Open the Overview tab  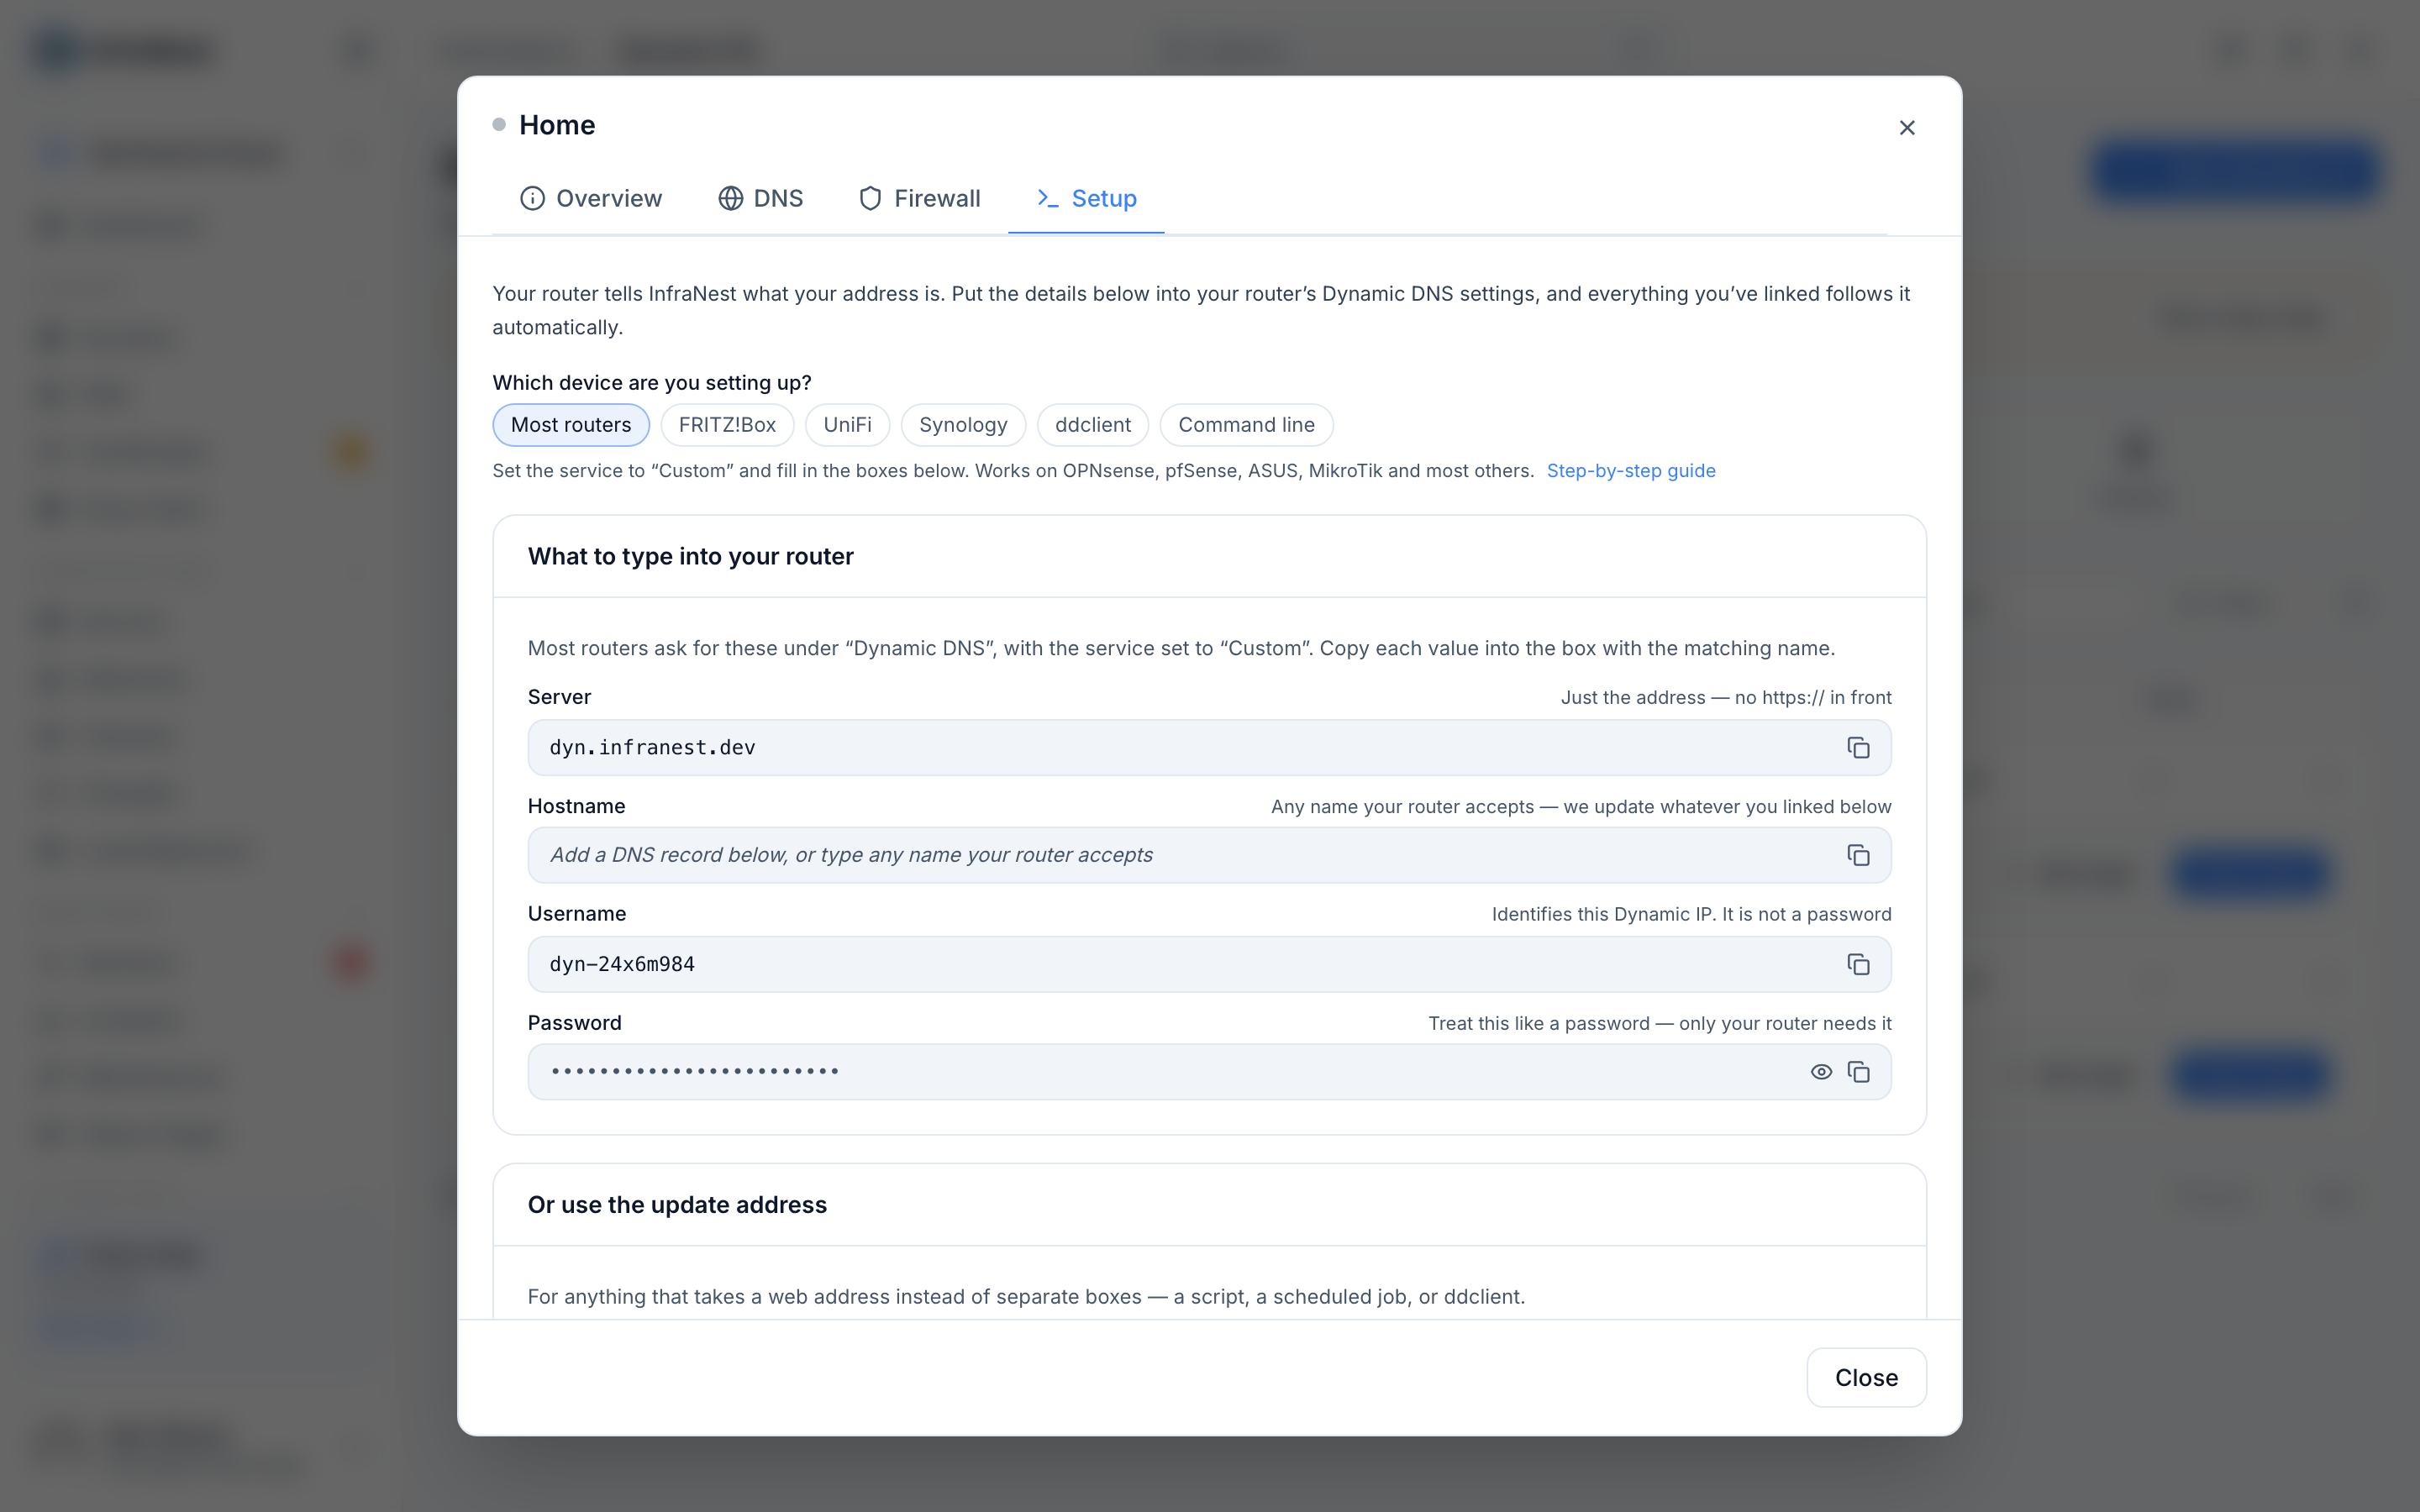point(591,198)
